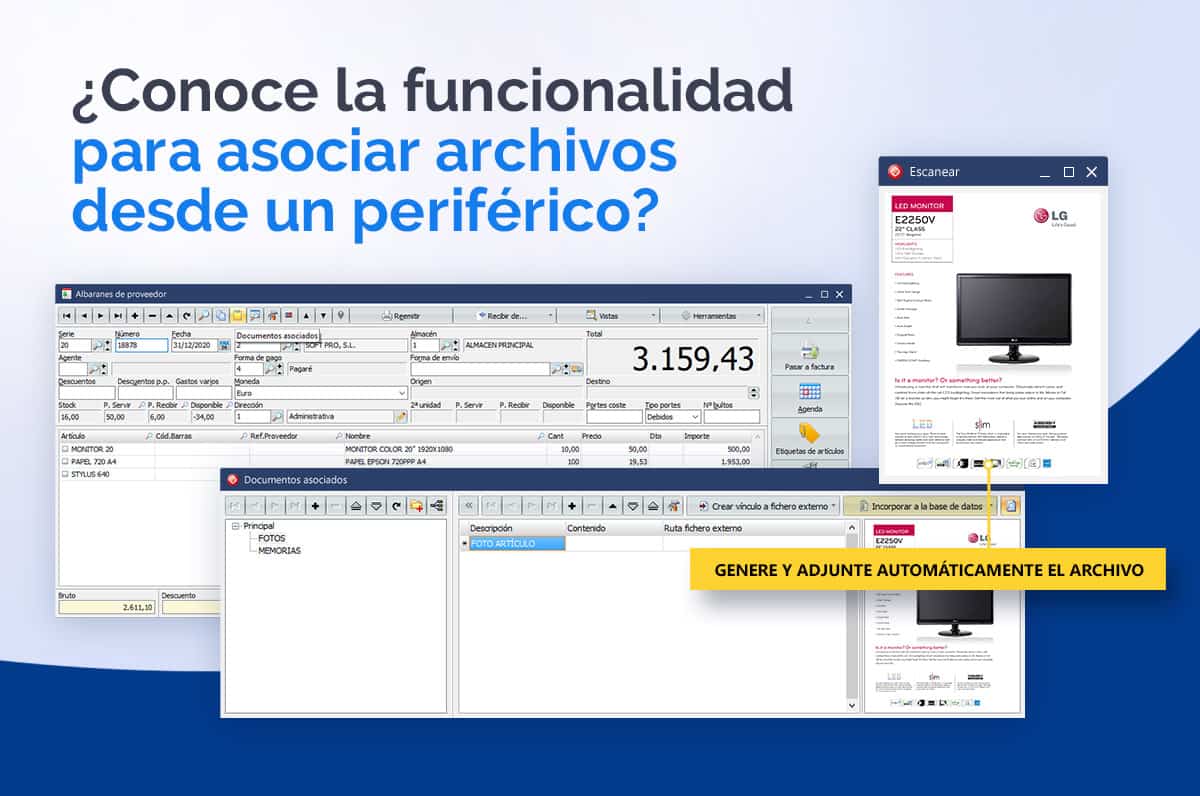The image size is (1200, 796).
Task: Click the Pasar a factura icon
Action: tap(809, 353)
